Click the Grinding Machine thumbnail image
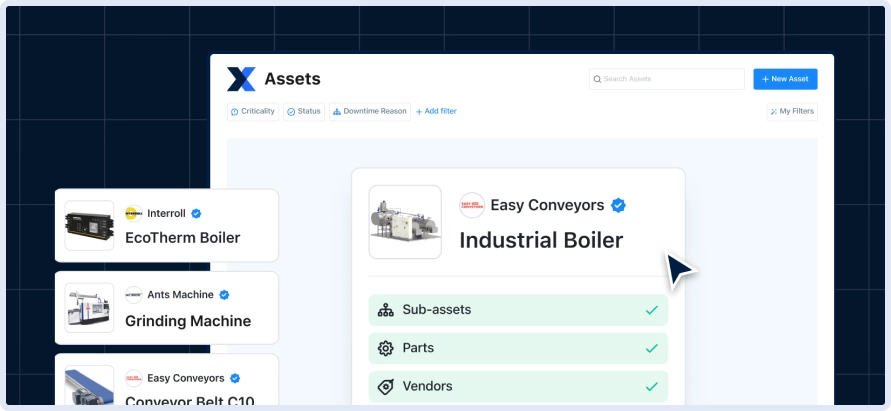This screenshot has width=891, height=411. [89, 308]
